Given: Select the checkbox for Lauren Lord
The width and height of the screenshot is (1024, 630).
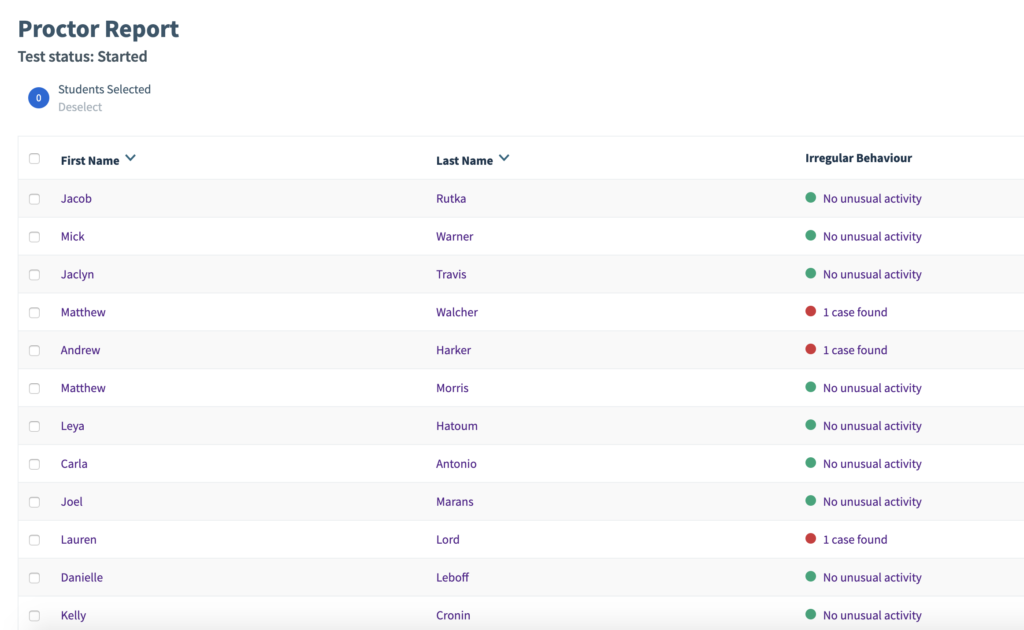Looking at the screenshot, I should click(35, 540).
